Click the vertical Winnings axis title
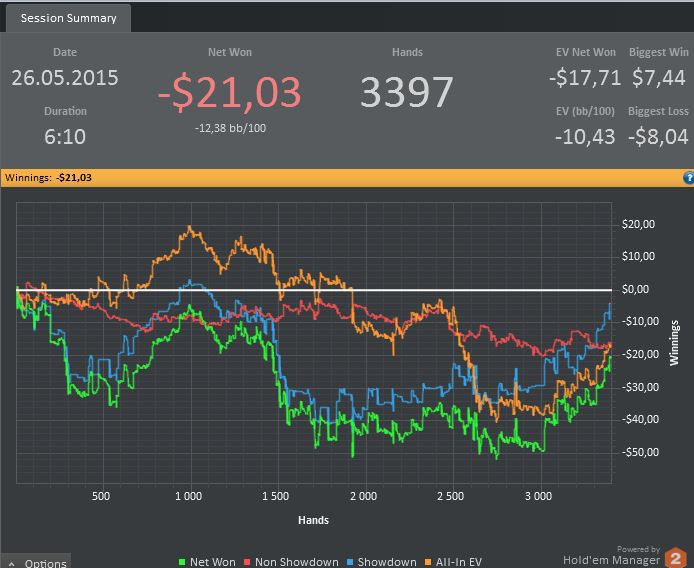The width and height of the screenshot is (694, 568). point(674,343)
